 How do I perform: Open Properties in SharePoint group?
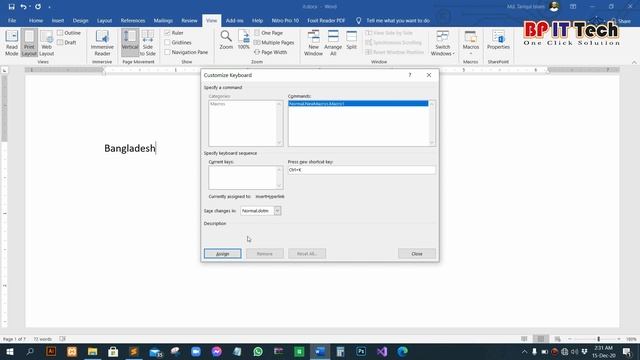pyautogui.click(x=498, y=40)
